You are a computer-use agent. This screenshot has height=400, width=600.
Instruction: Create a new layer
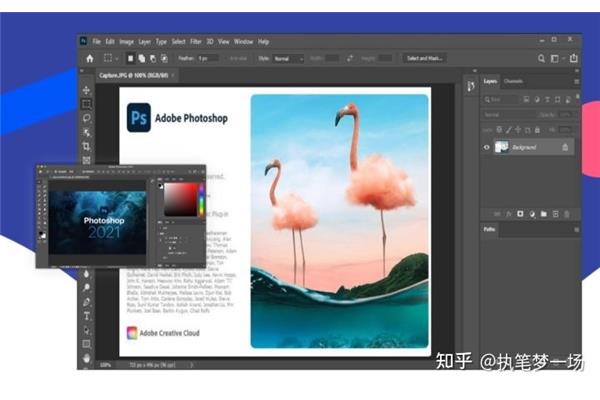click(x=555, y=214)
